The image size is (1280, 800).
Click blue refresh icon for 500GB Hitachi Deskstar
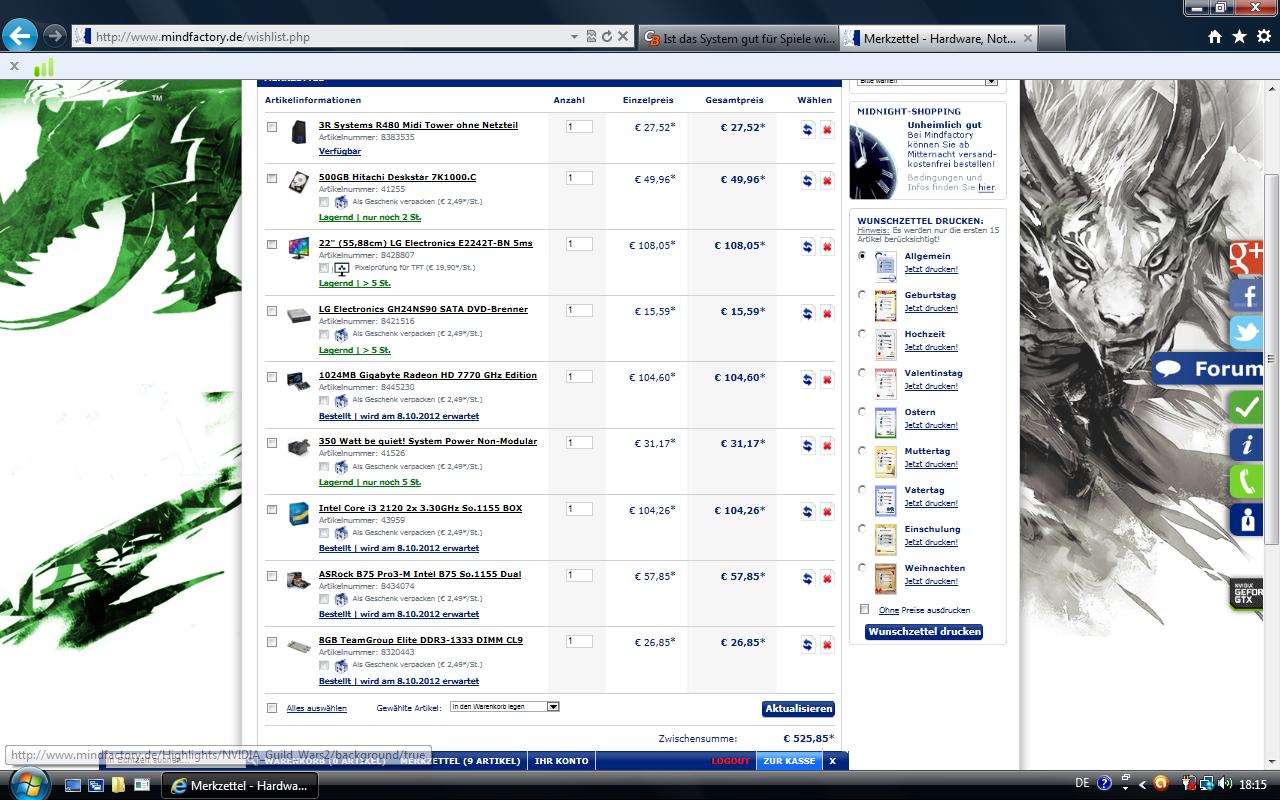[808, 181]
